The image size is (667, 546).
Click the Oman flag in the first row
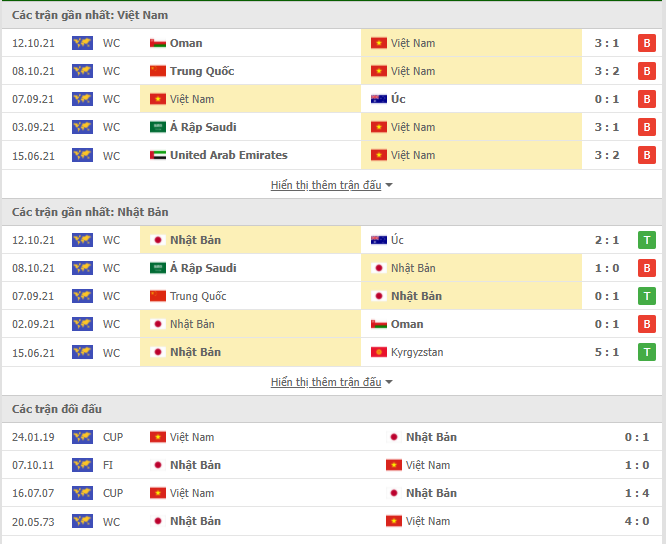(158, 43)
